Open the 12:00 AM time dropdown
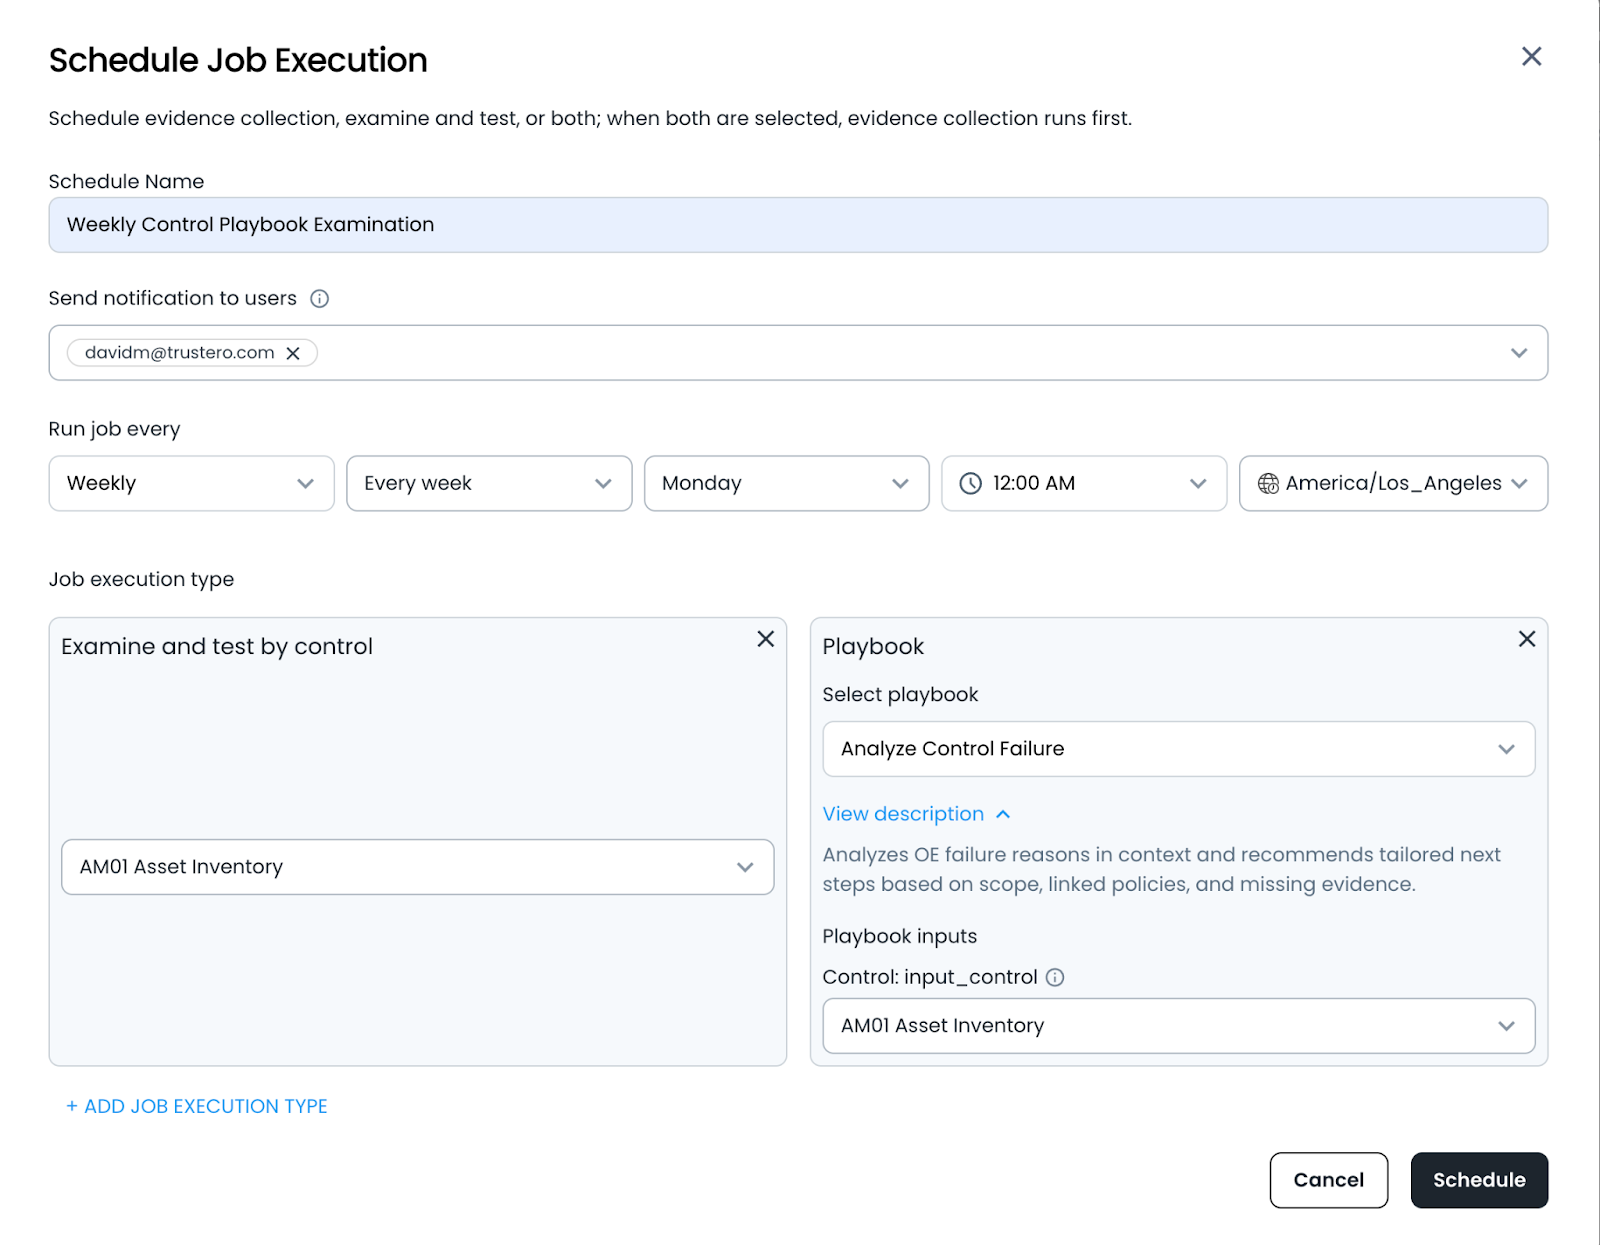The image size is (1600, 1245). (1084, 484)
